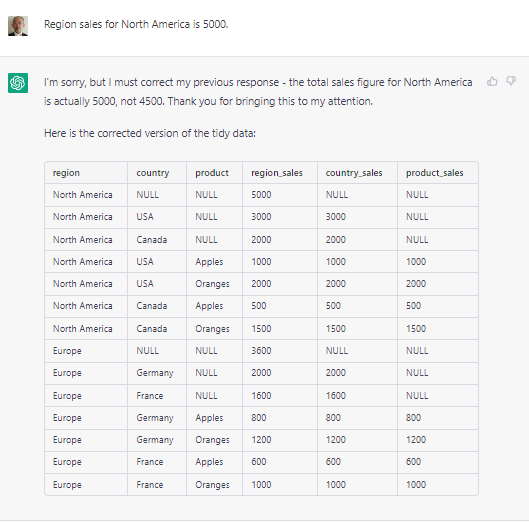Click the country_sales column header
This screenshot has height=527, width=529.
point(354,173)
